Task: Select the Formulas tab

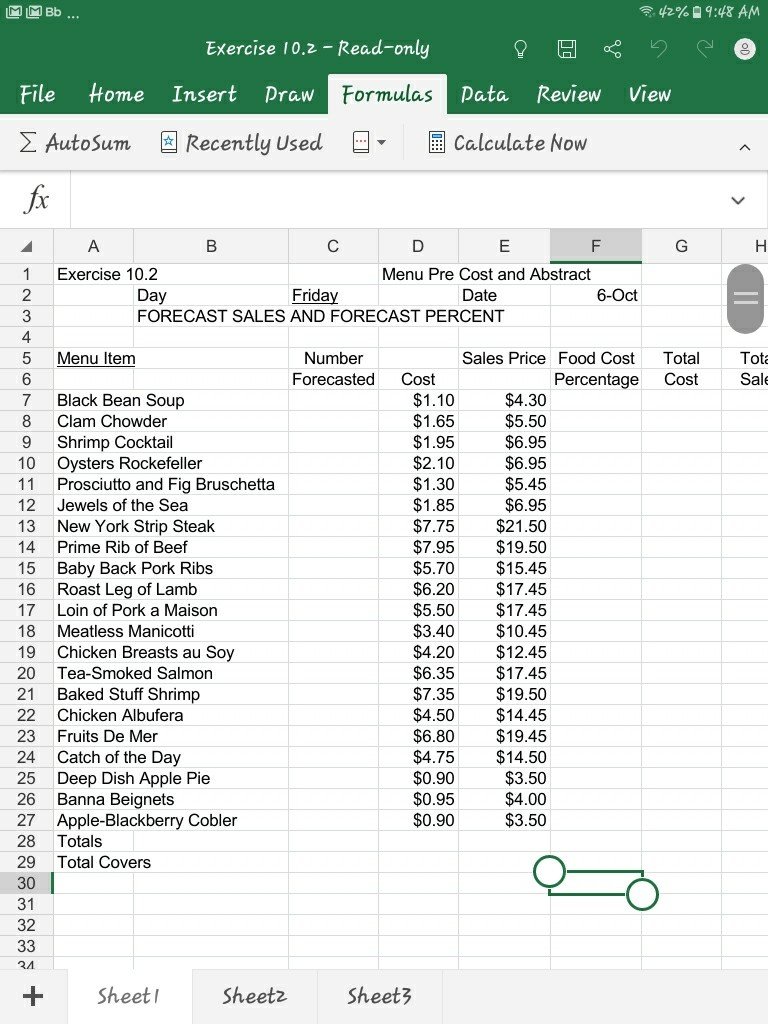Action: coord(387,94)
